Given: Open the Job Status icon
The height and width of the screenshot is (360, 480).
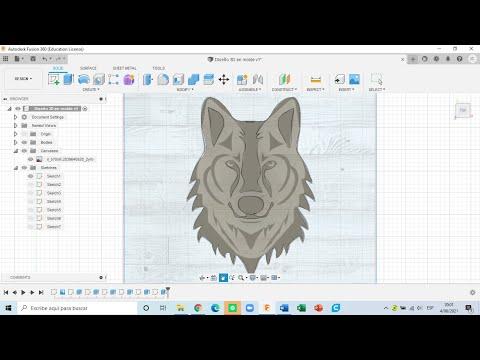Looking at the screenshot, I should click(x=424, y=59).
